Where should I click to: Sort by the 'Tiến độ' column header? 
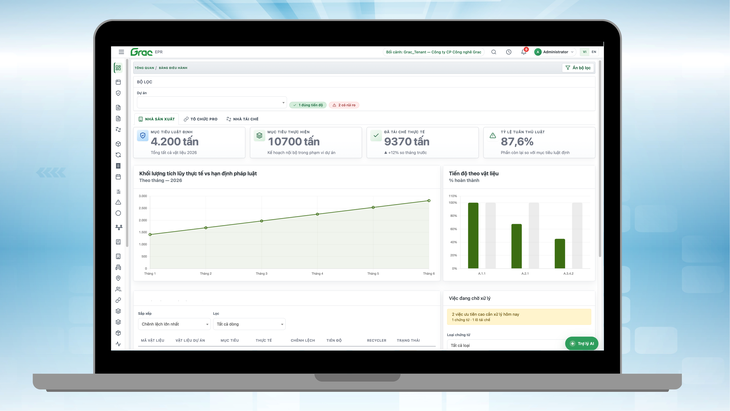[334, 341]
